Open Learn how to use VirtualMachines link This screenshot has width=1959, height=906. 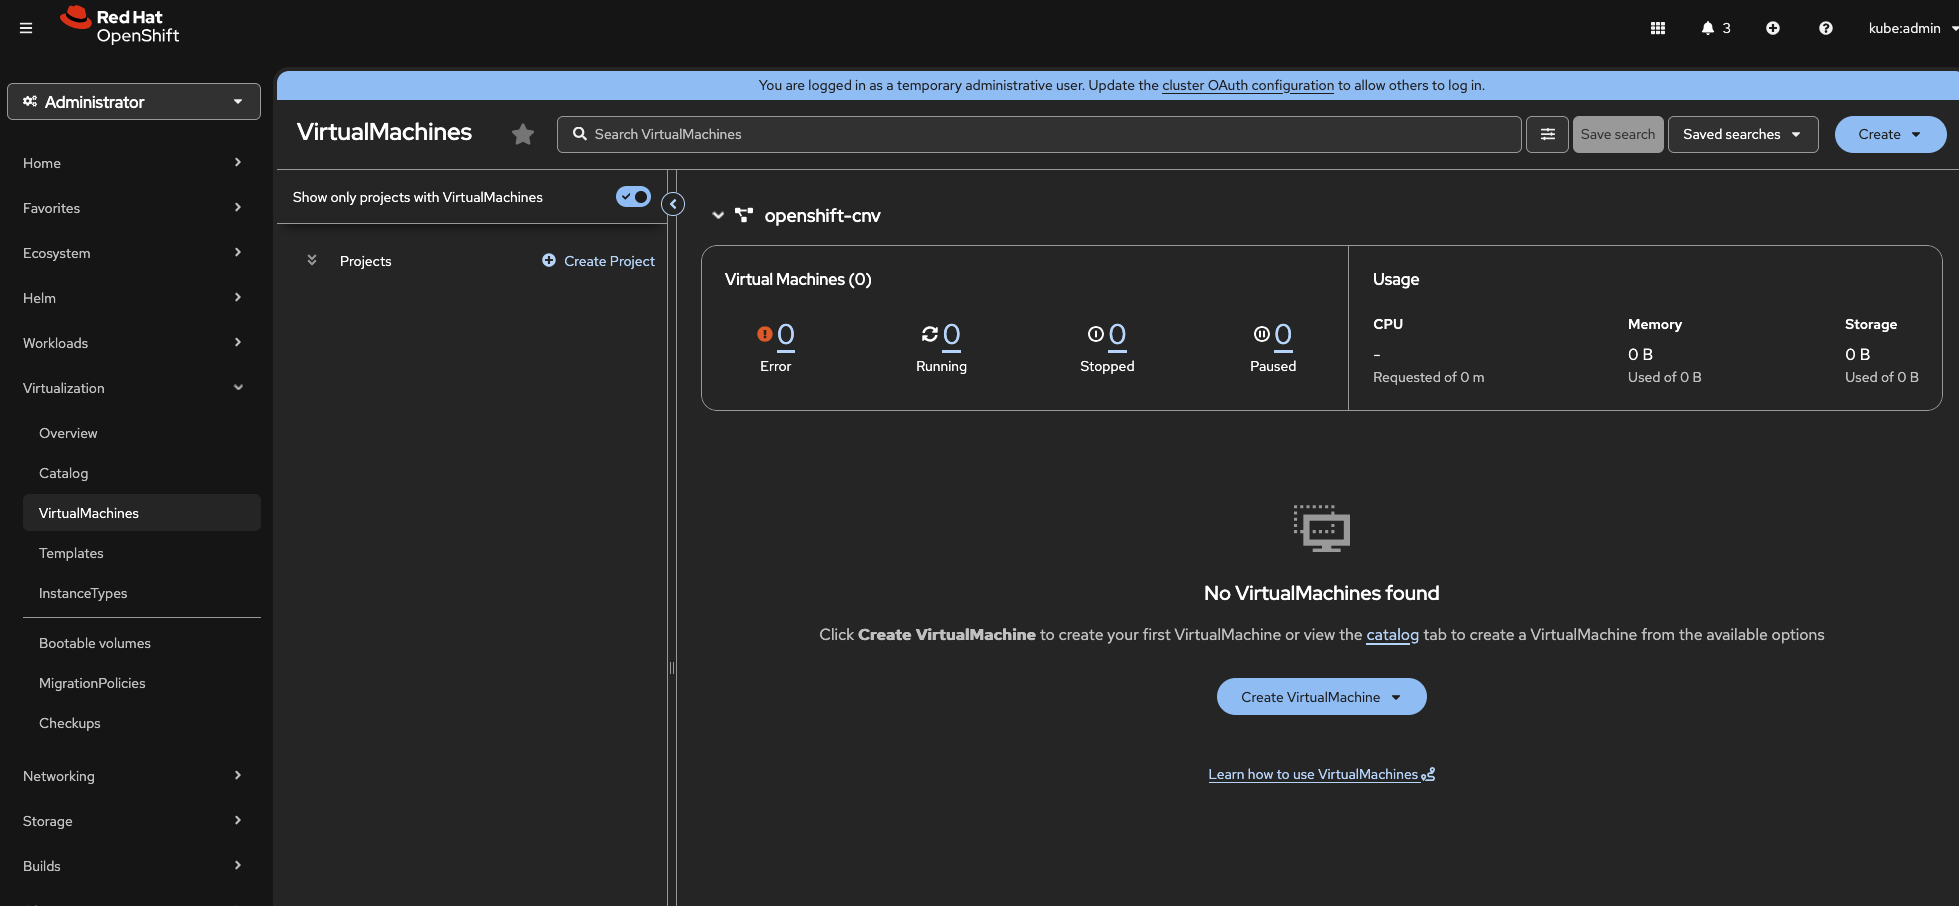(1321, 774)
